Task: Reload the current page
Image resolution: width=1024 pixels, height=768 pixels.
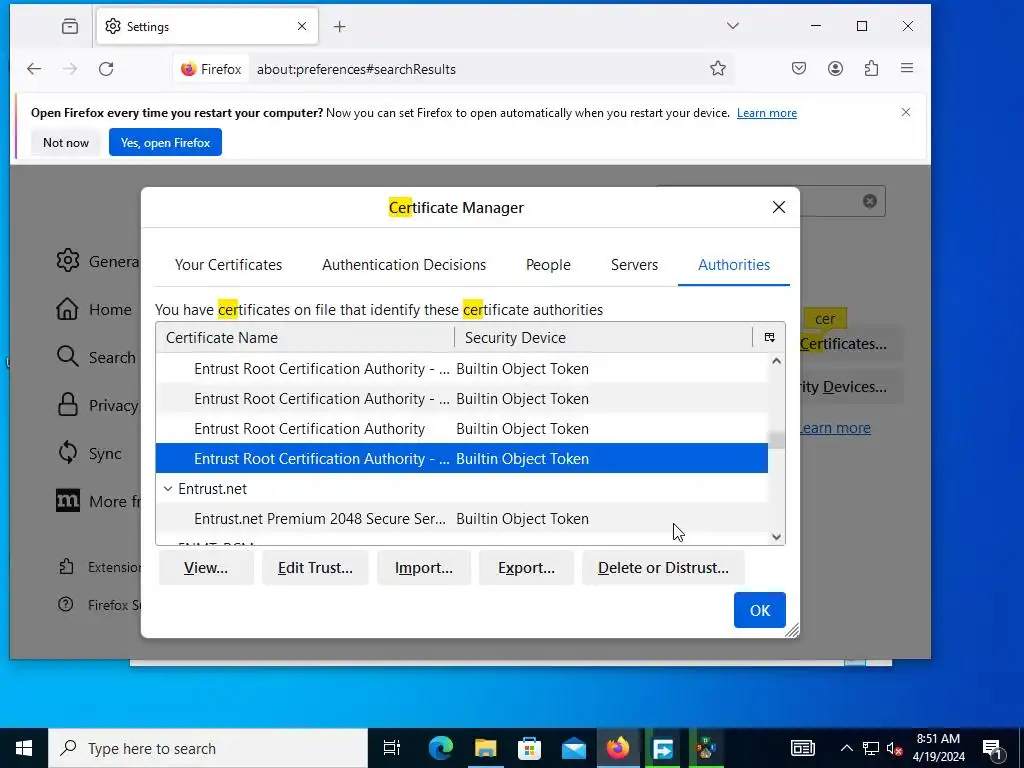Action: (106, 69)
